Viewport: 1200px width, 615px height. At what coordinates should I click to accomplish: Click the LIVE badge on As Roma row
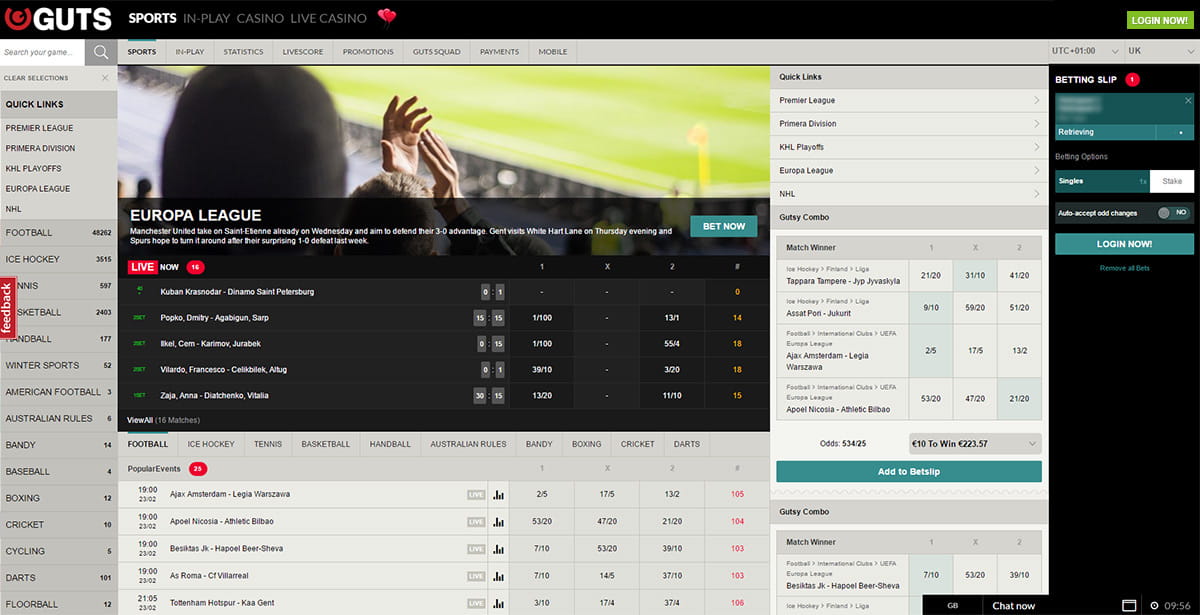pyautogui.click(x=476, y=575)
